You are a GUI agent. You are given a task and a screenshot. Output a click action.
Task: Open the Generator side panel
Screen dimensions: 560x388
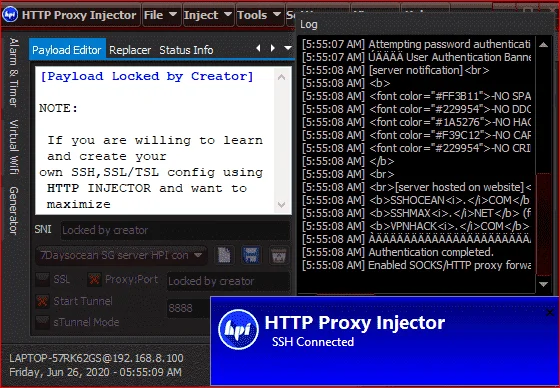pos(14,210)
